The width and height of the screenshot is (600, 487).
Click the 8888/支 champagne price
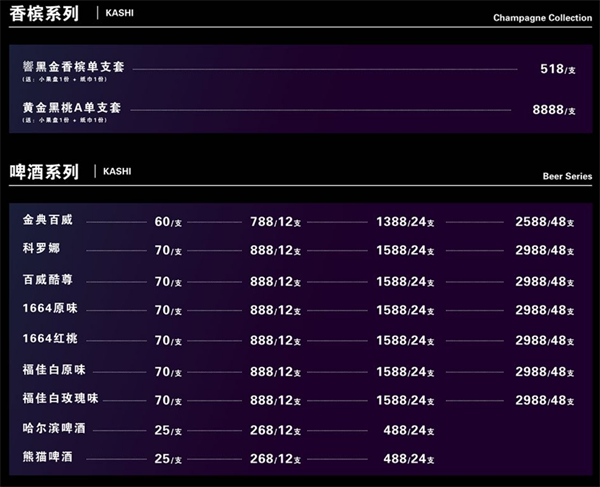point(554,110)
